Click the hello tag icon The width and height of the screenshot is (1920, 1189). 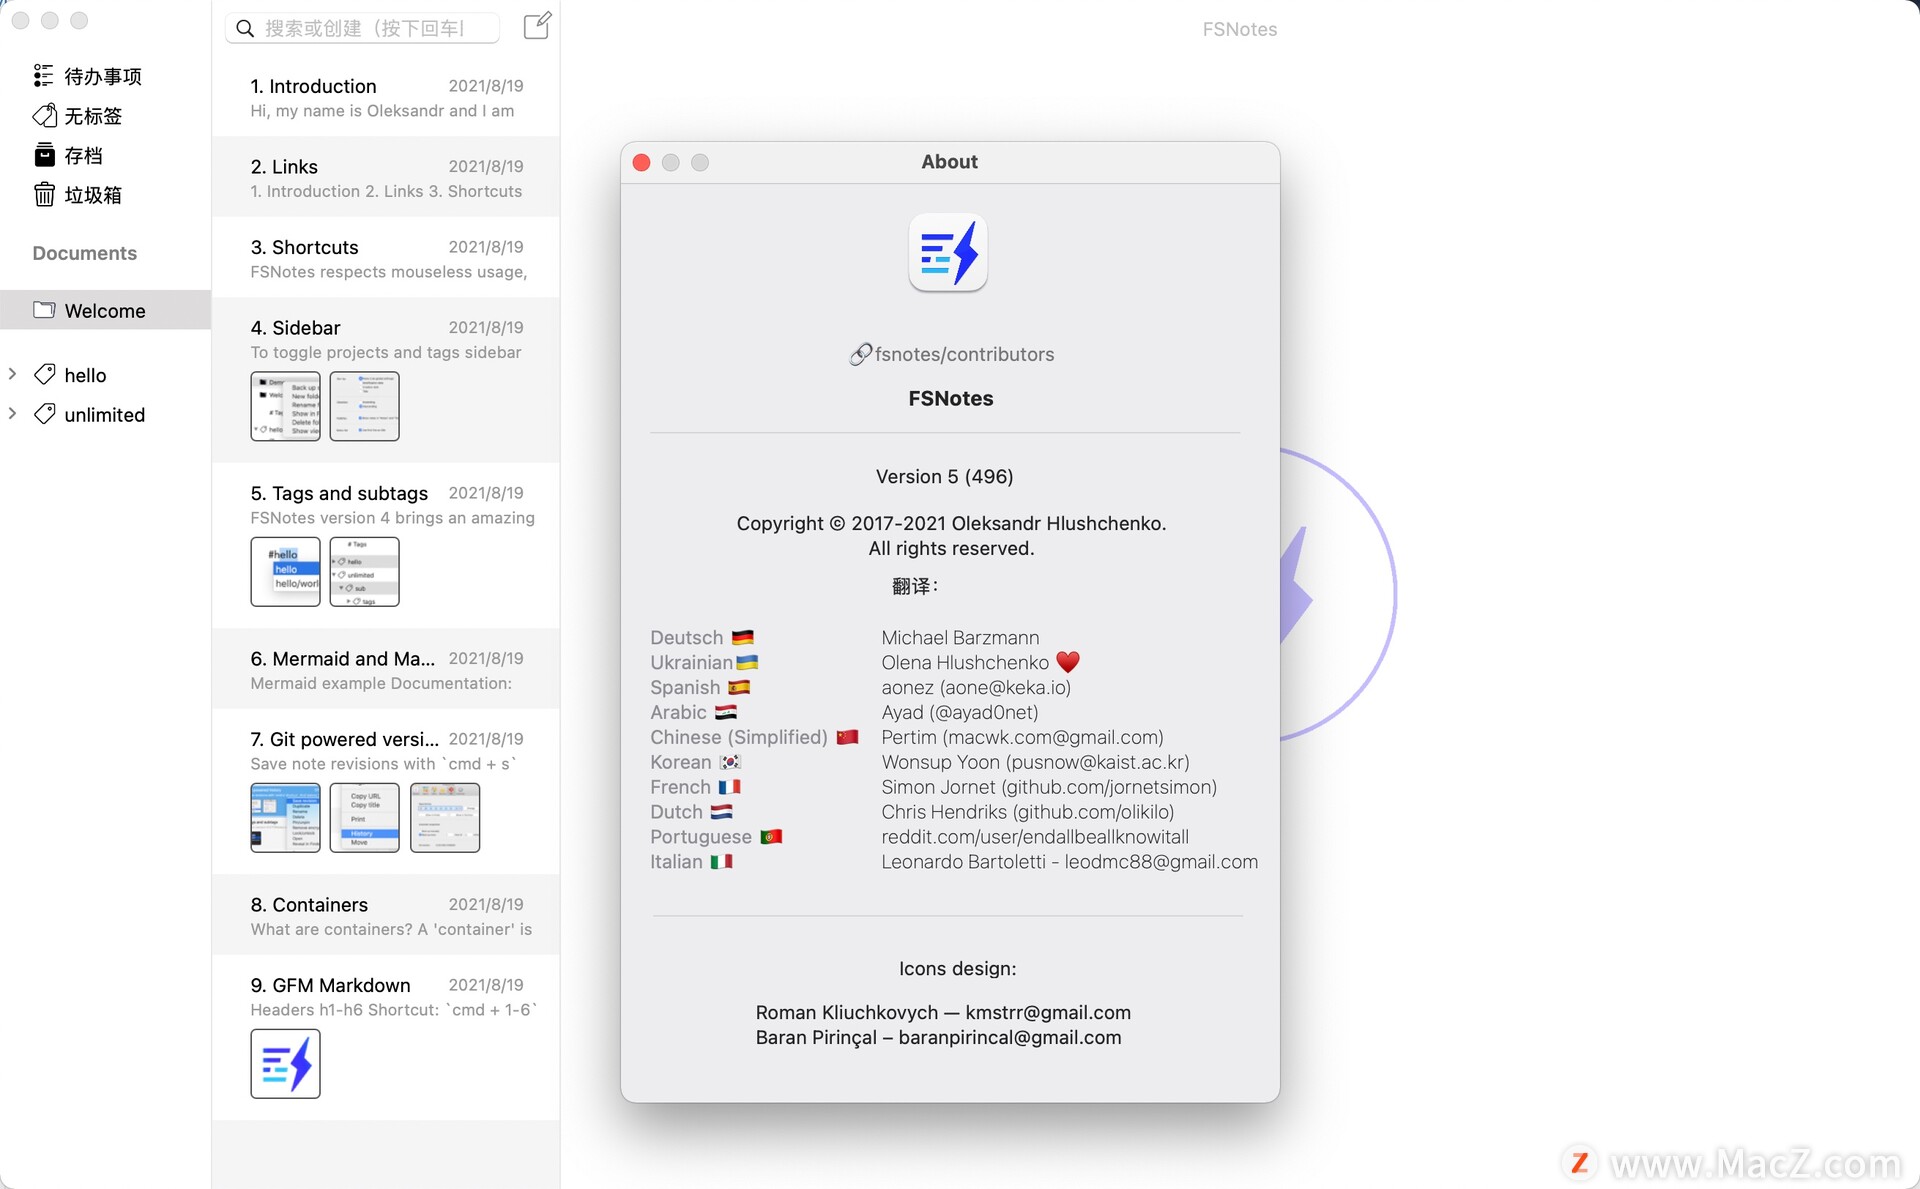pos(44,374)
